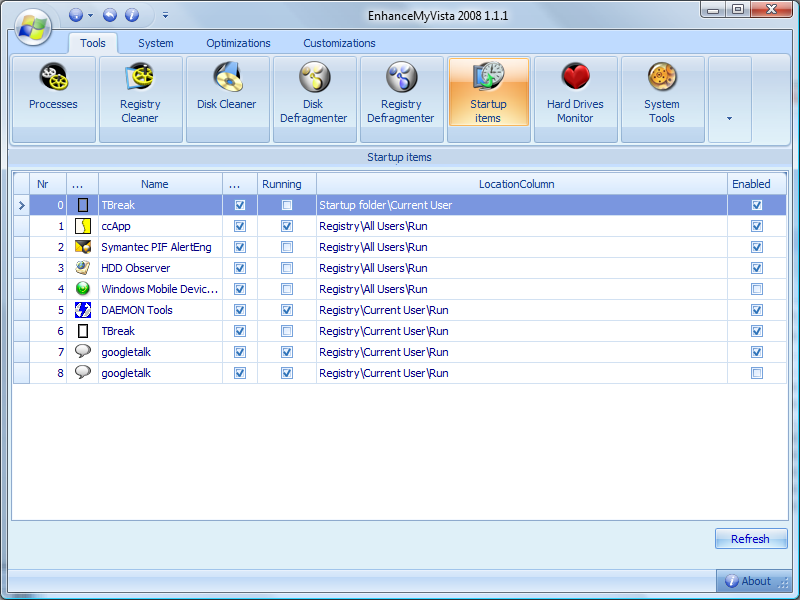The image size is (800, 600).
Task: Toggle the Running checkbox for DAEMON Tools
Action: point(287,310)
